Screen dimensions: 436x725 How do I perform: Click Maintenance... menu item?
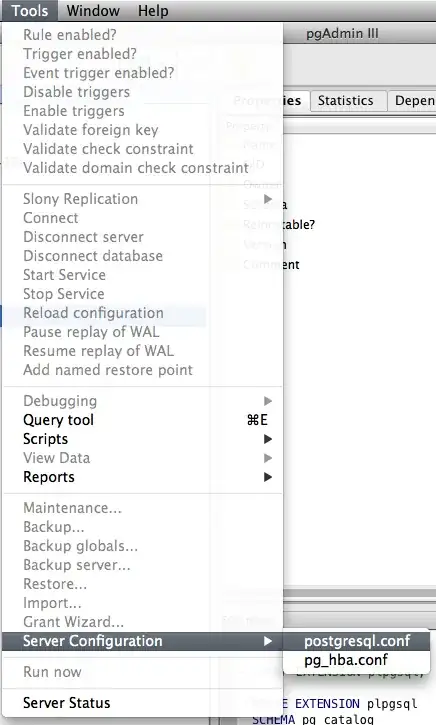click(142, 508)
